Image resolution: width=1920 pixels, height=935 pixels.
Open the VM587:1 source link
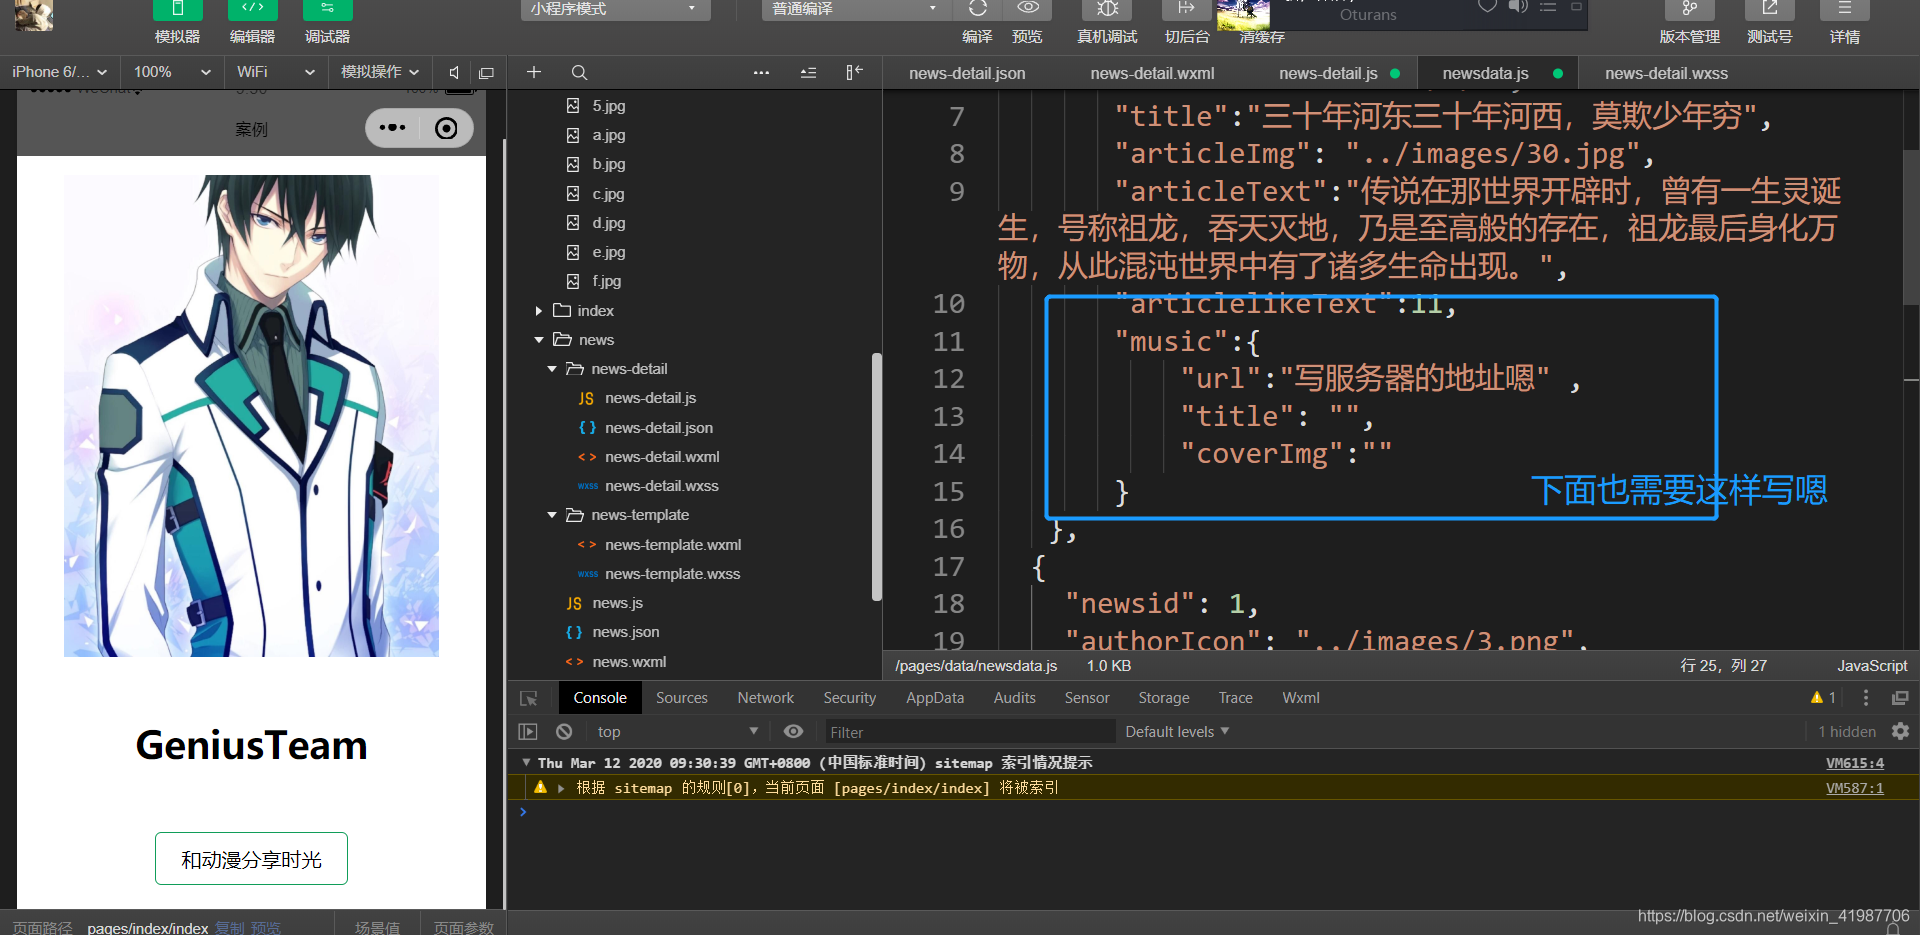(x=1855, y=788)
